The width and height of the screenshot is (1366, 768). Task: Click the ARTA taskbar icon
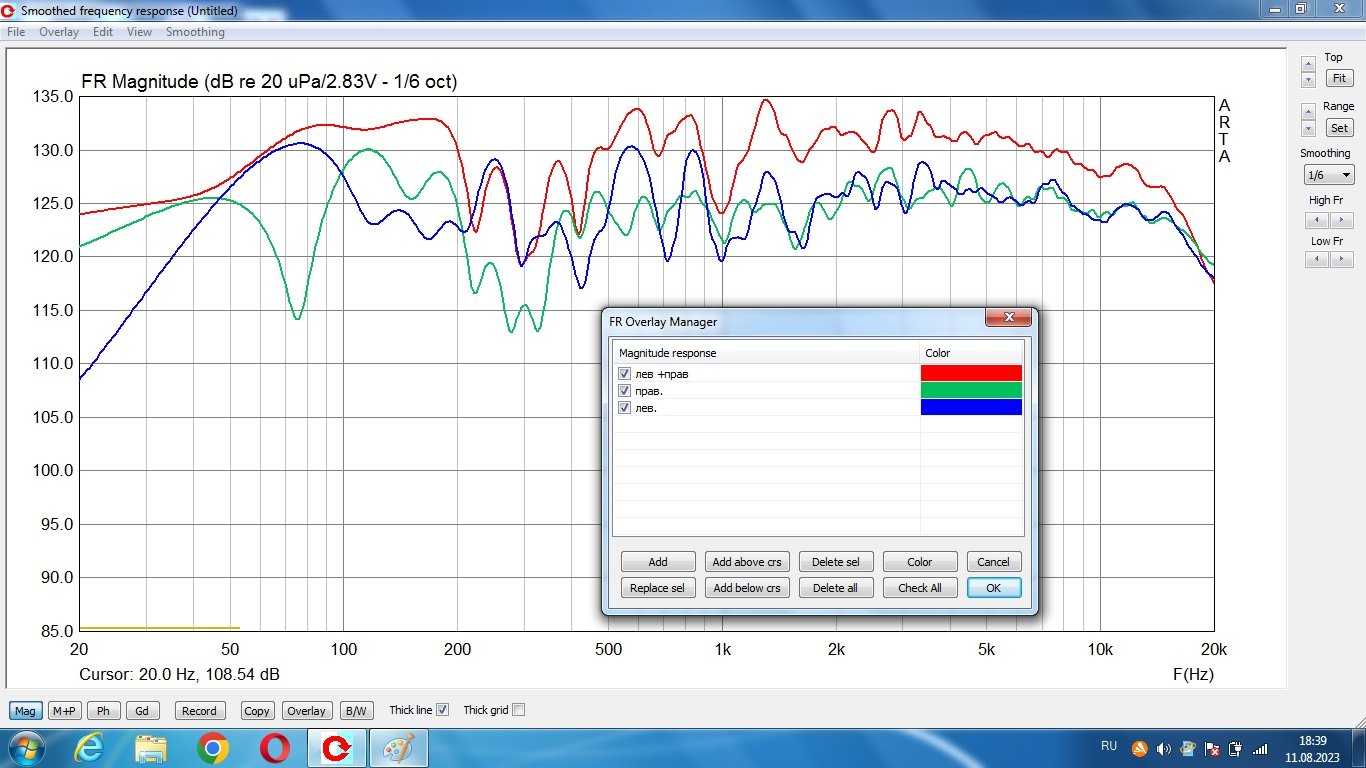coord(336,748)
